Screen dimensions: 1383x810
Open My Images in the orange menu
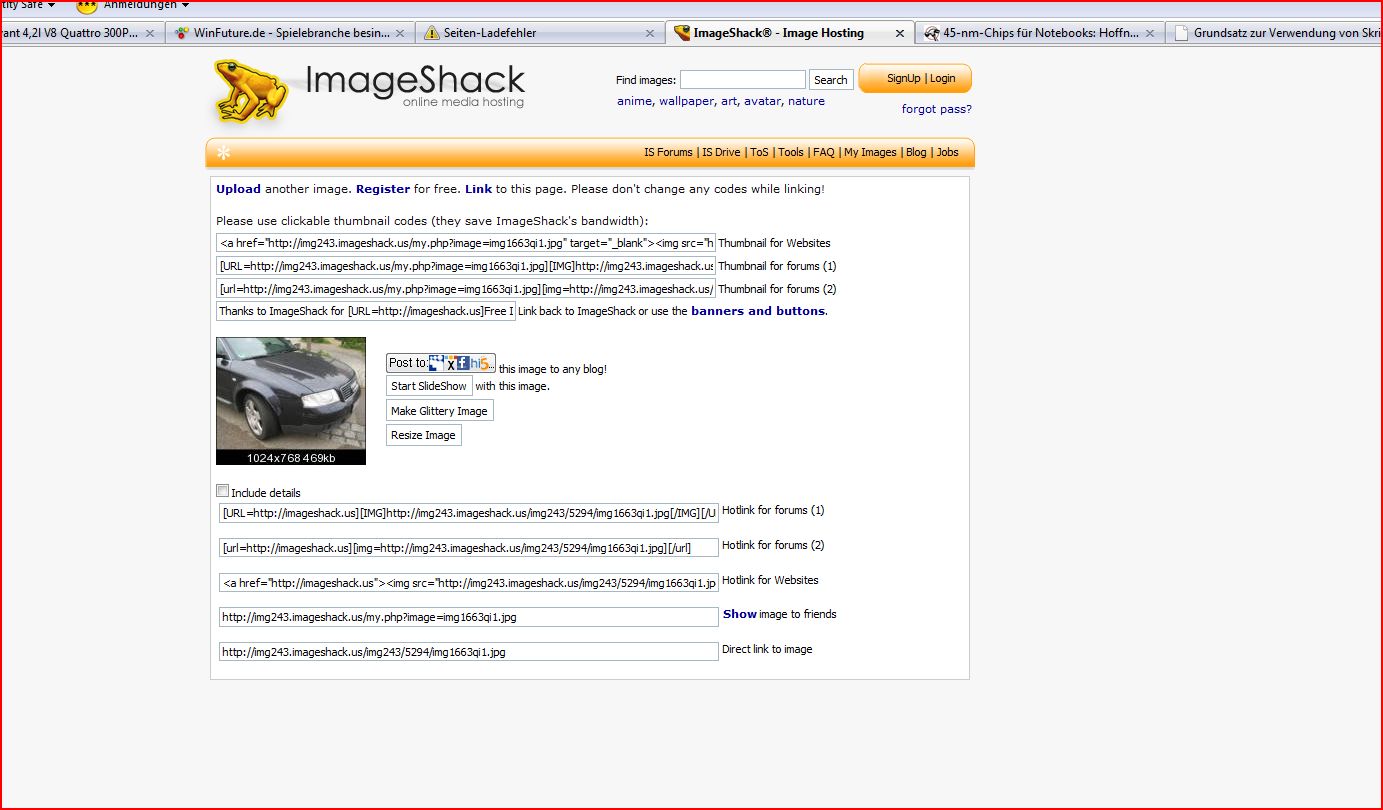(x=870, y=152)
